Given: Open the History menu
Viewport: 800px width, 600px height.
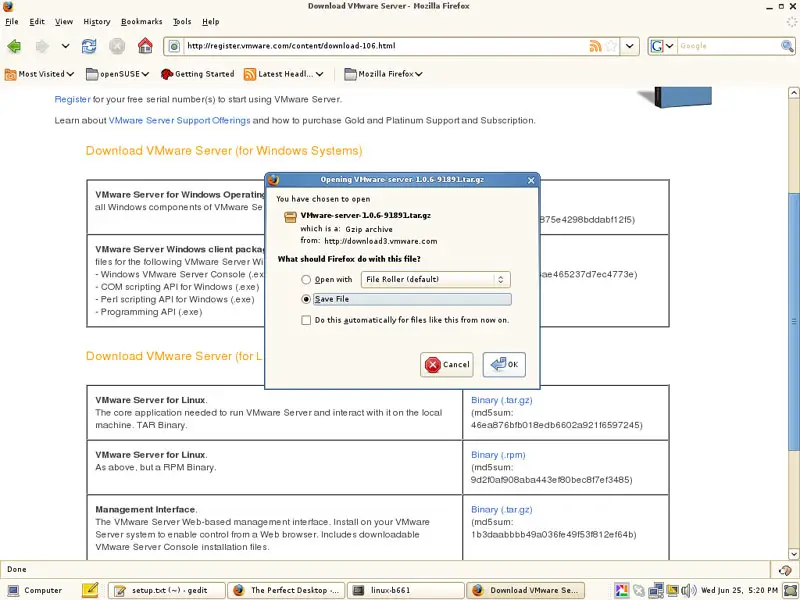Looking at the screenshot, I should [x=96, y=21].
